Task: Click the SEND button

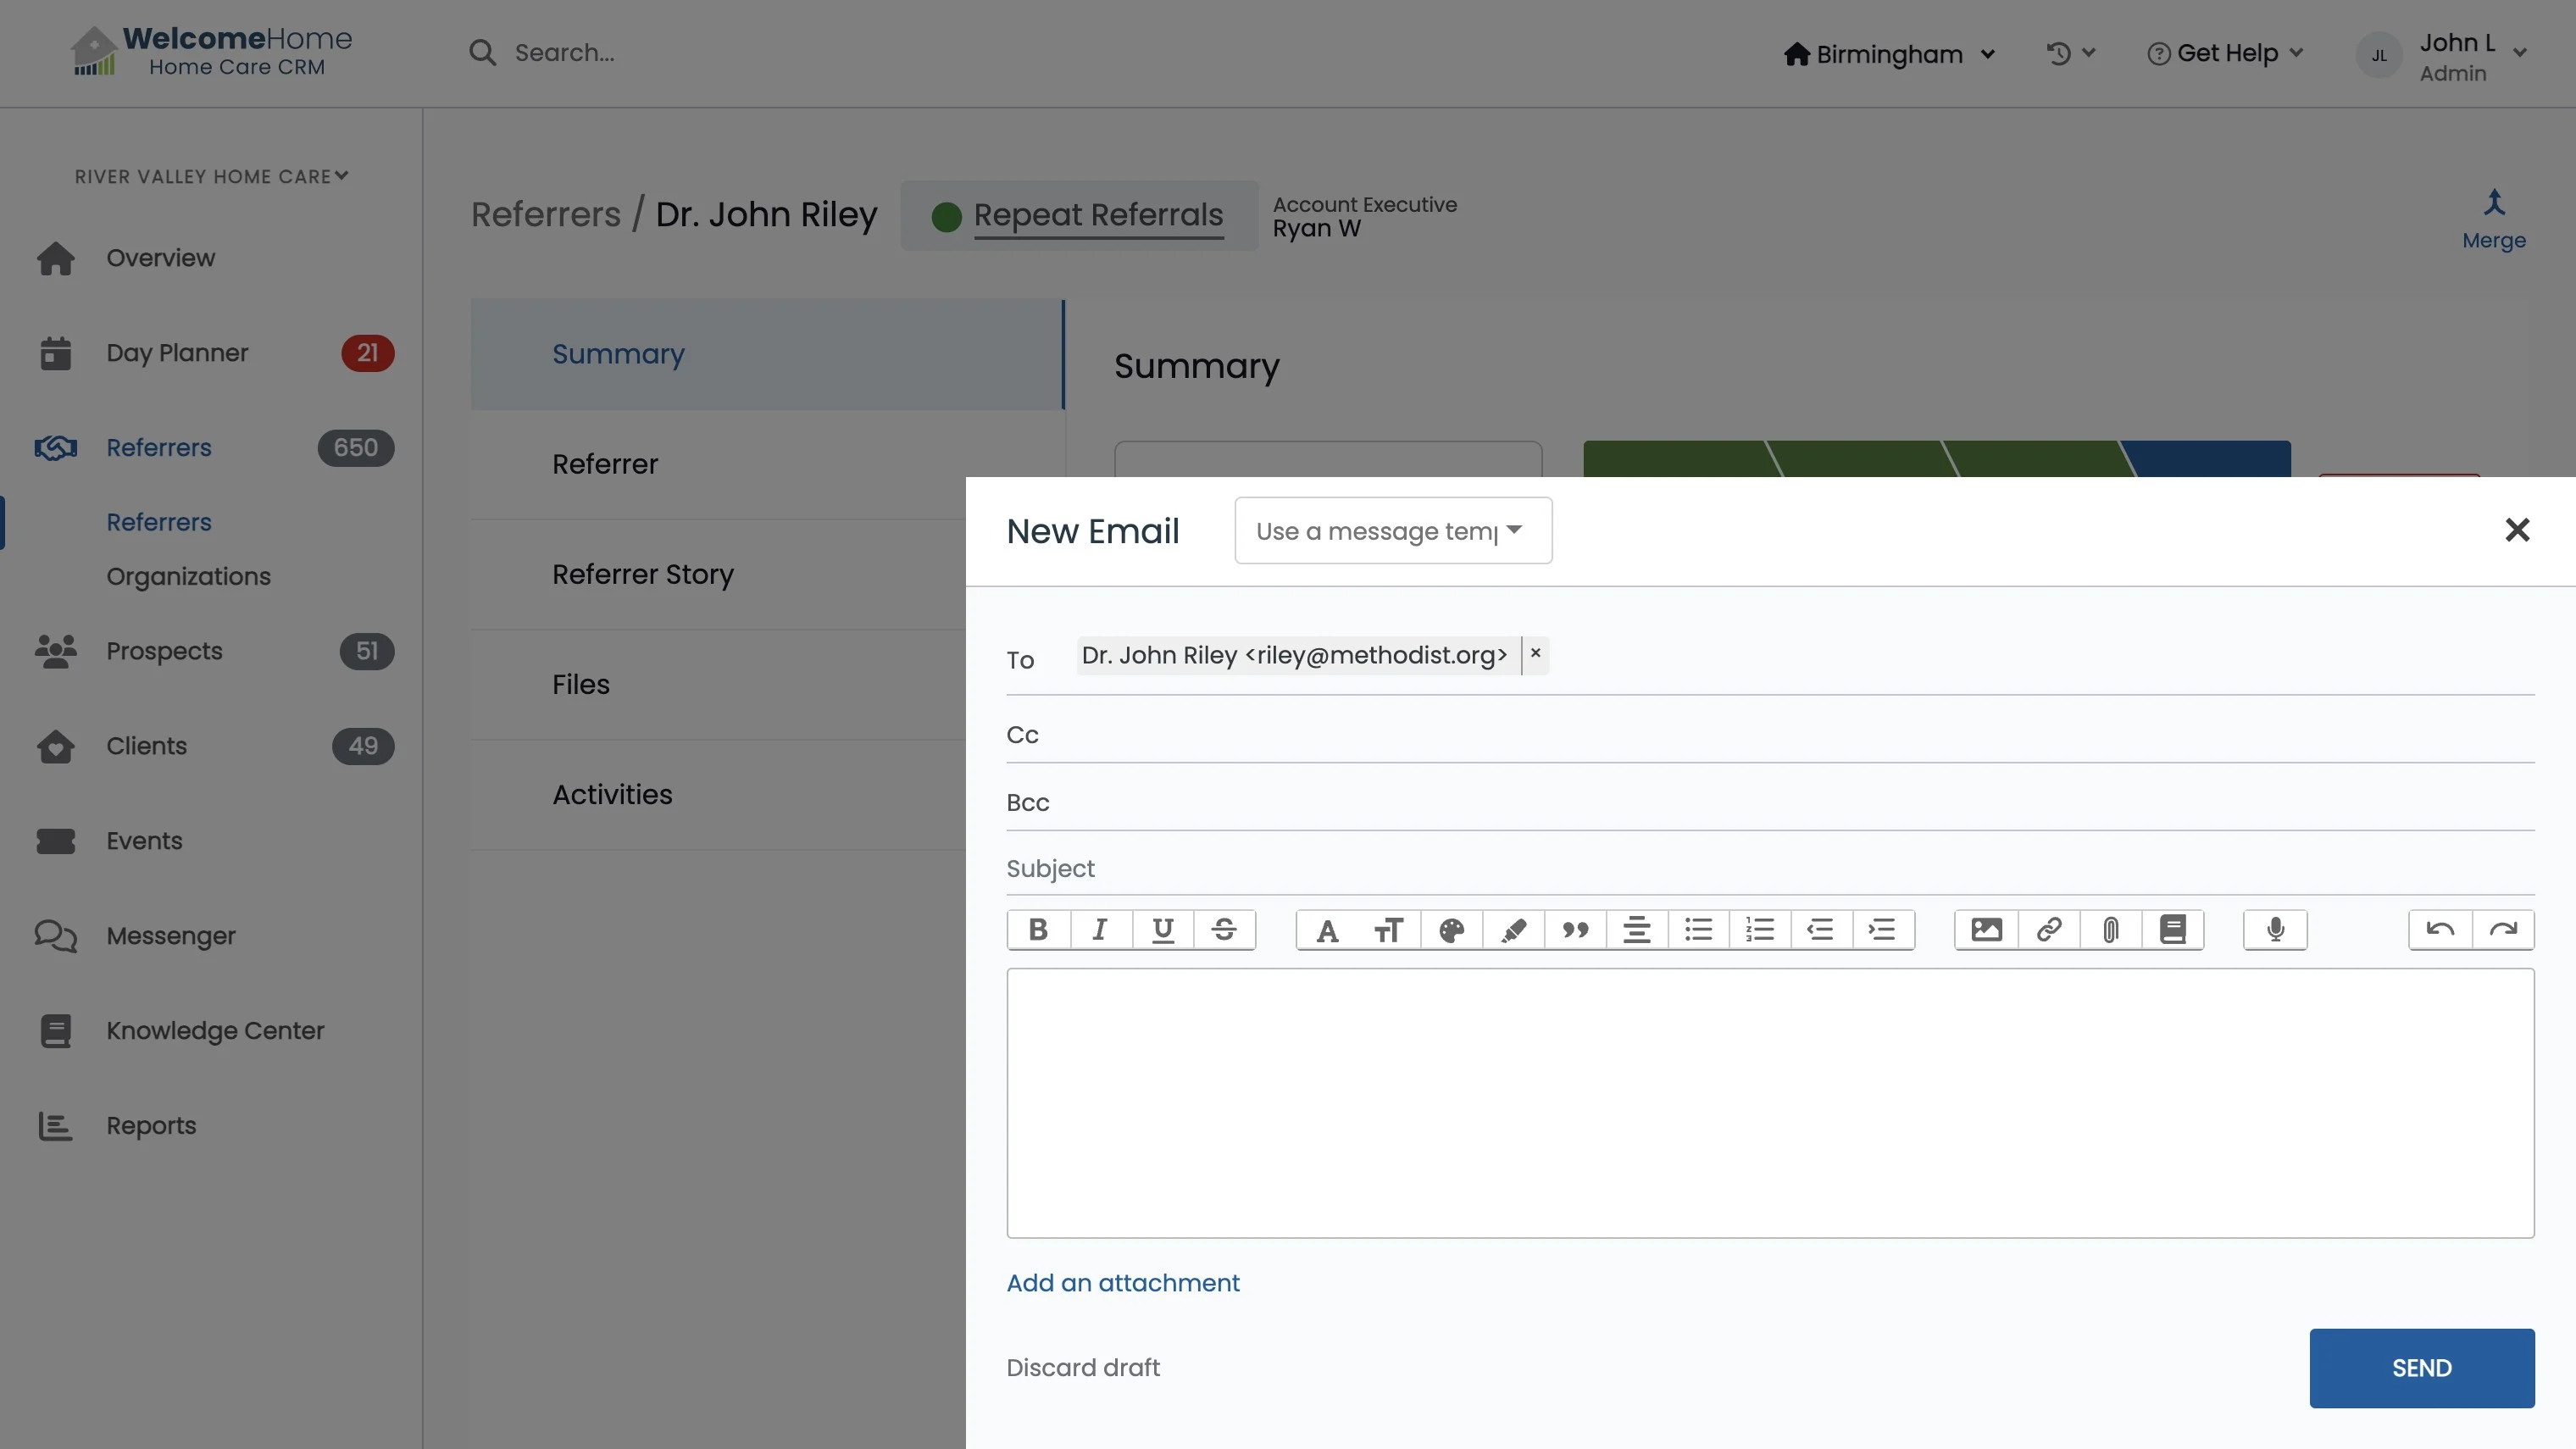Action: [x=2421, y=1368]
